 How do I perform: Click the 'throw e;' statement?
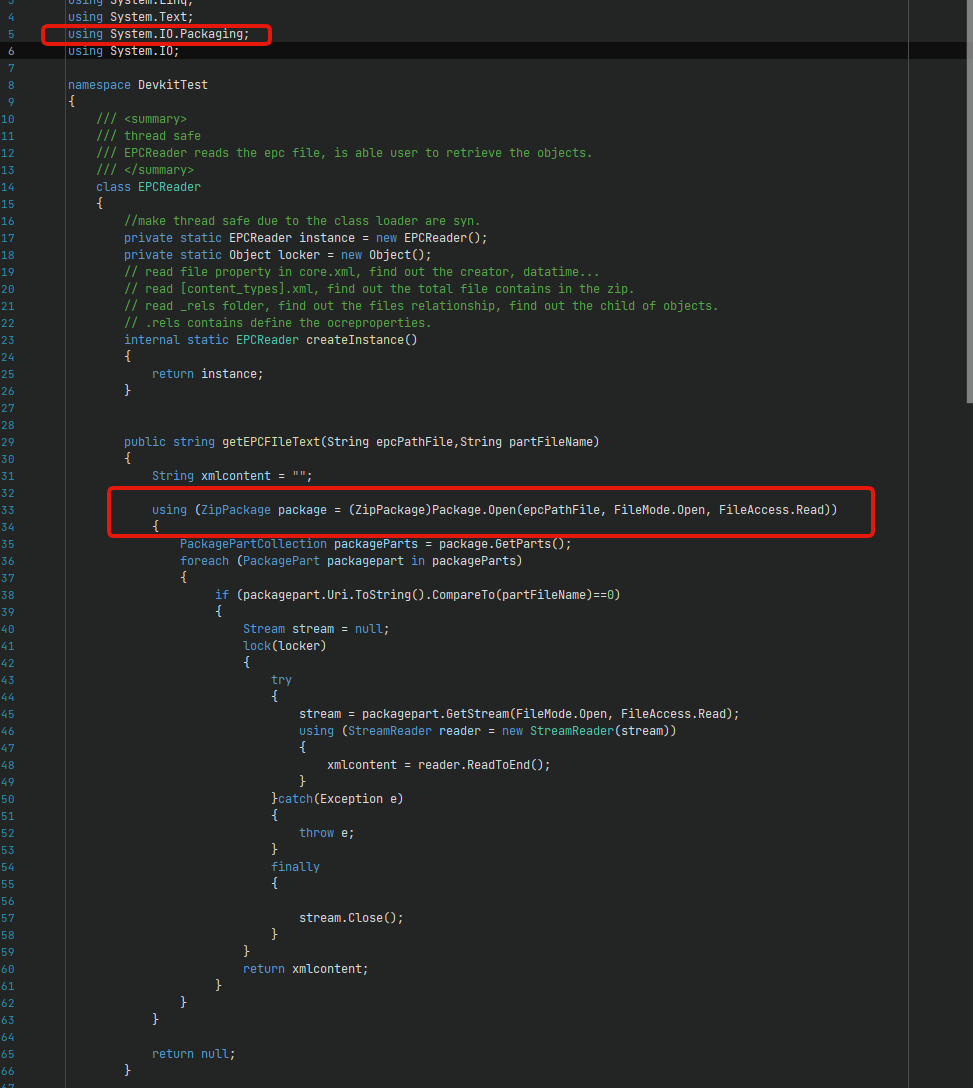(x=326, y=833)
